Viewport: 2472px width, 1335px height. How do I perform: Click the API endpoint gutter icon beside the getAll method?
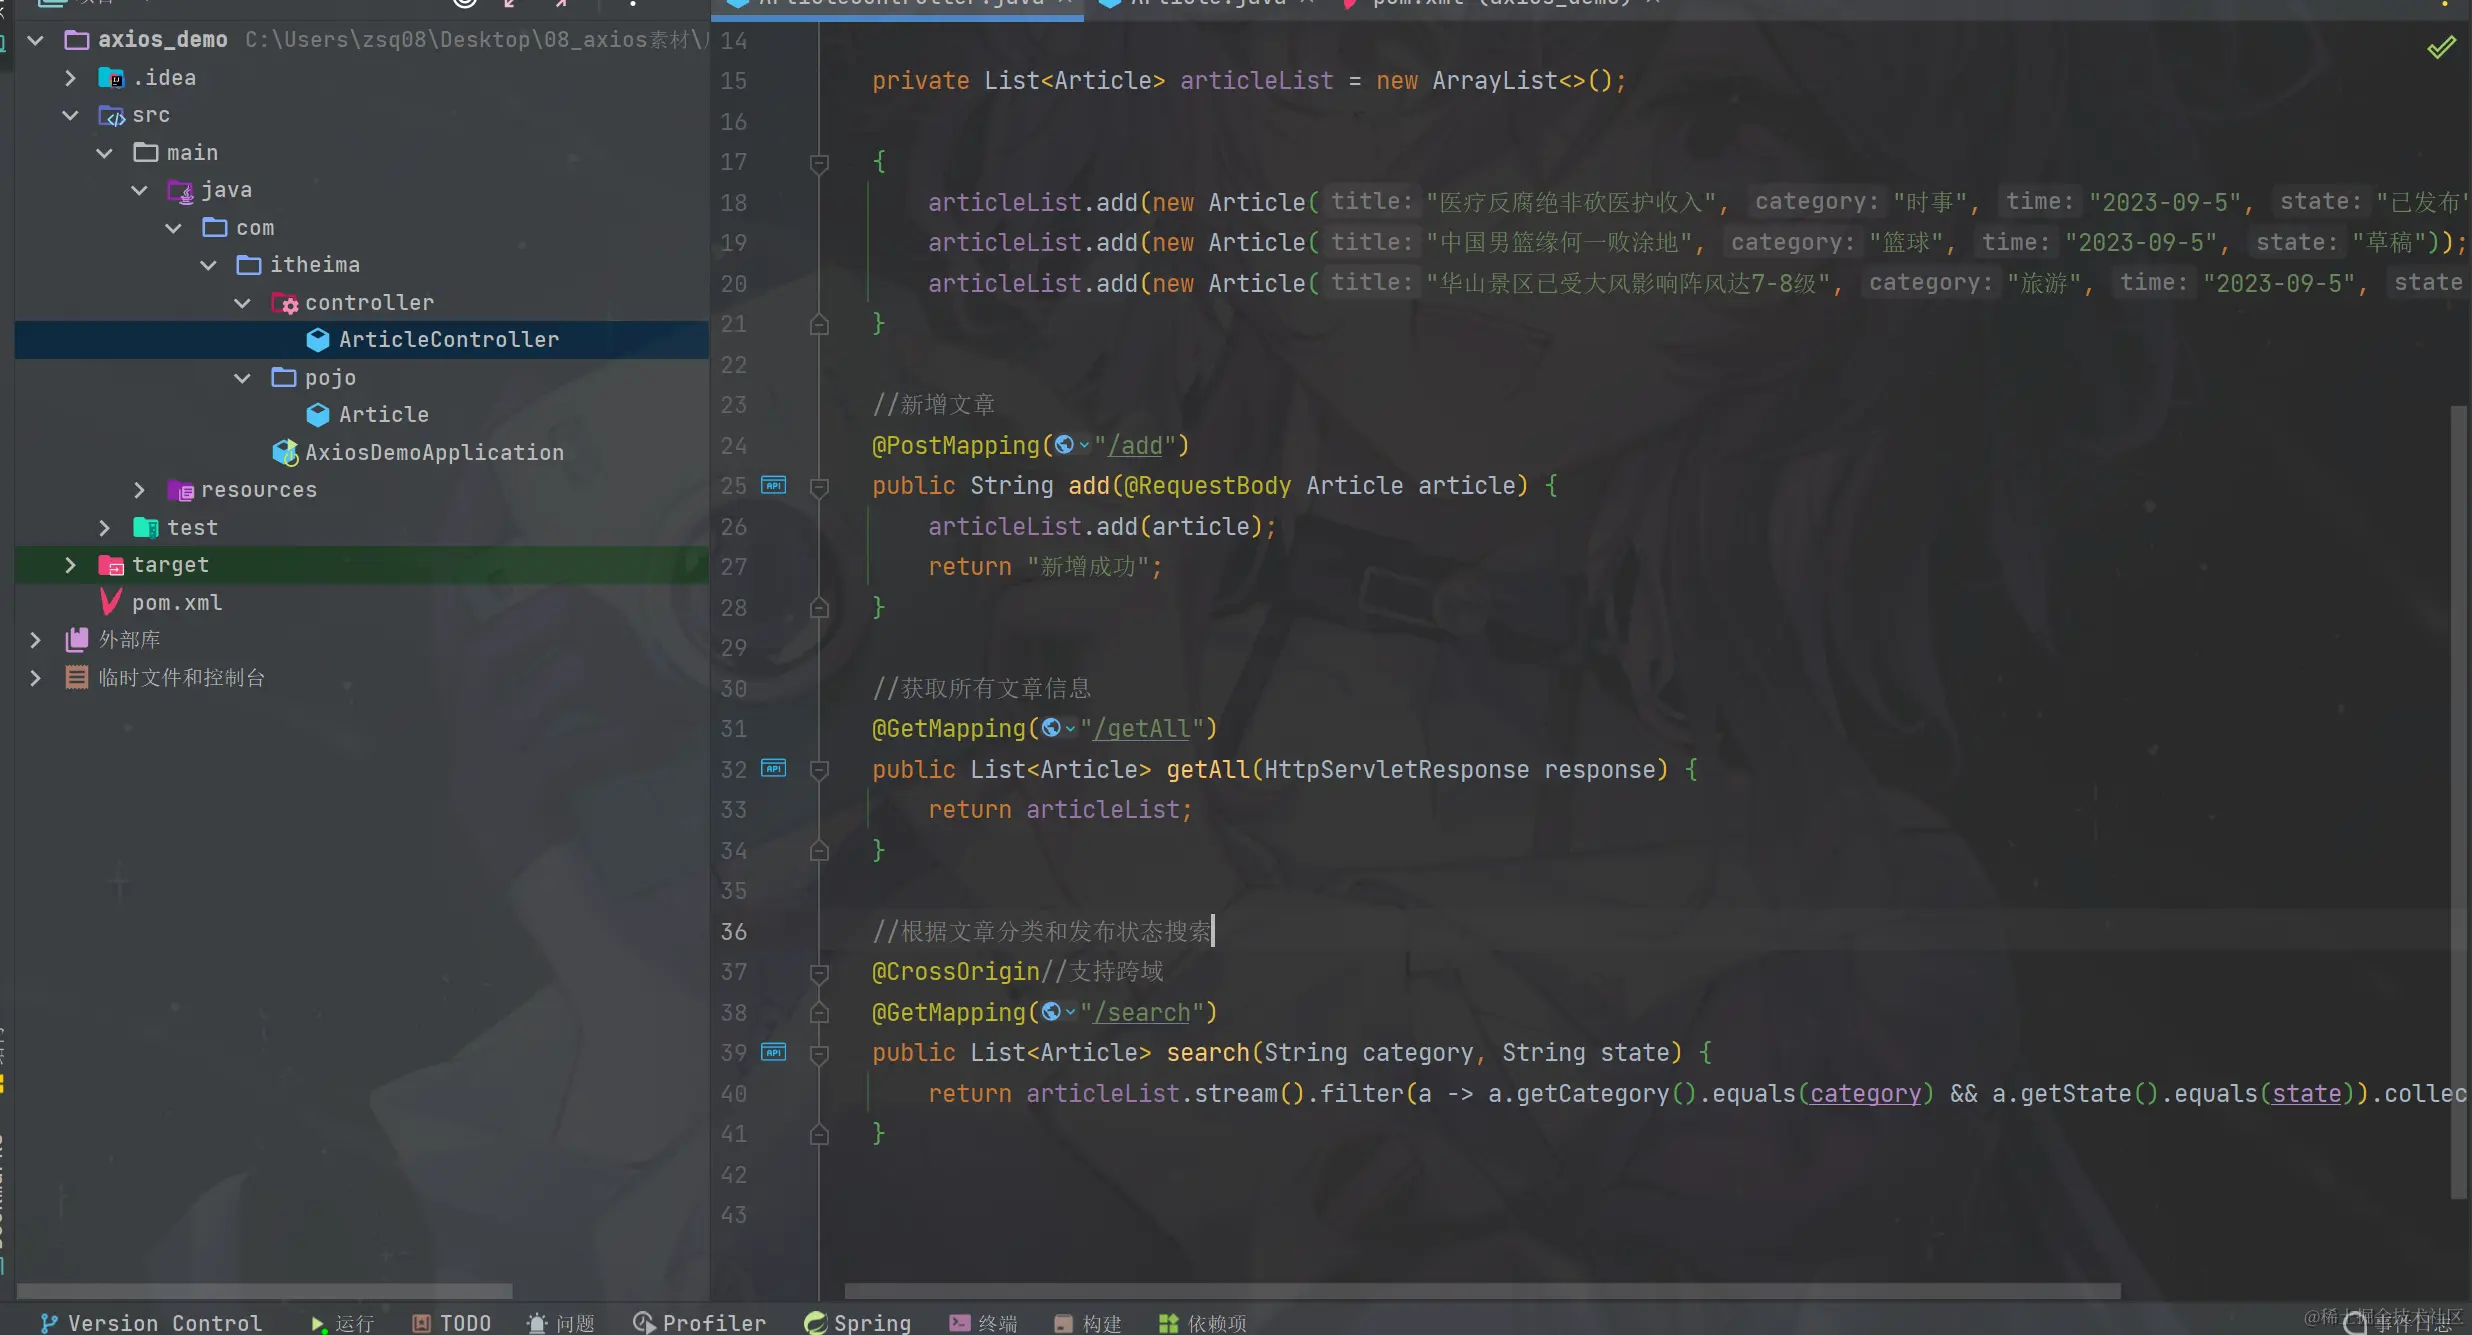tap(773, 769)
